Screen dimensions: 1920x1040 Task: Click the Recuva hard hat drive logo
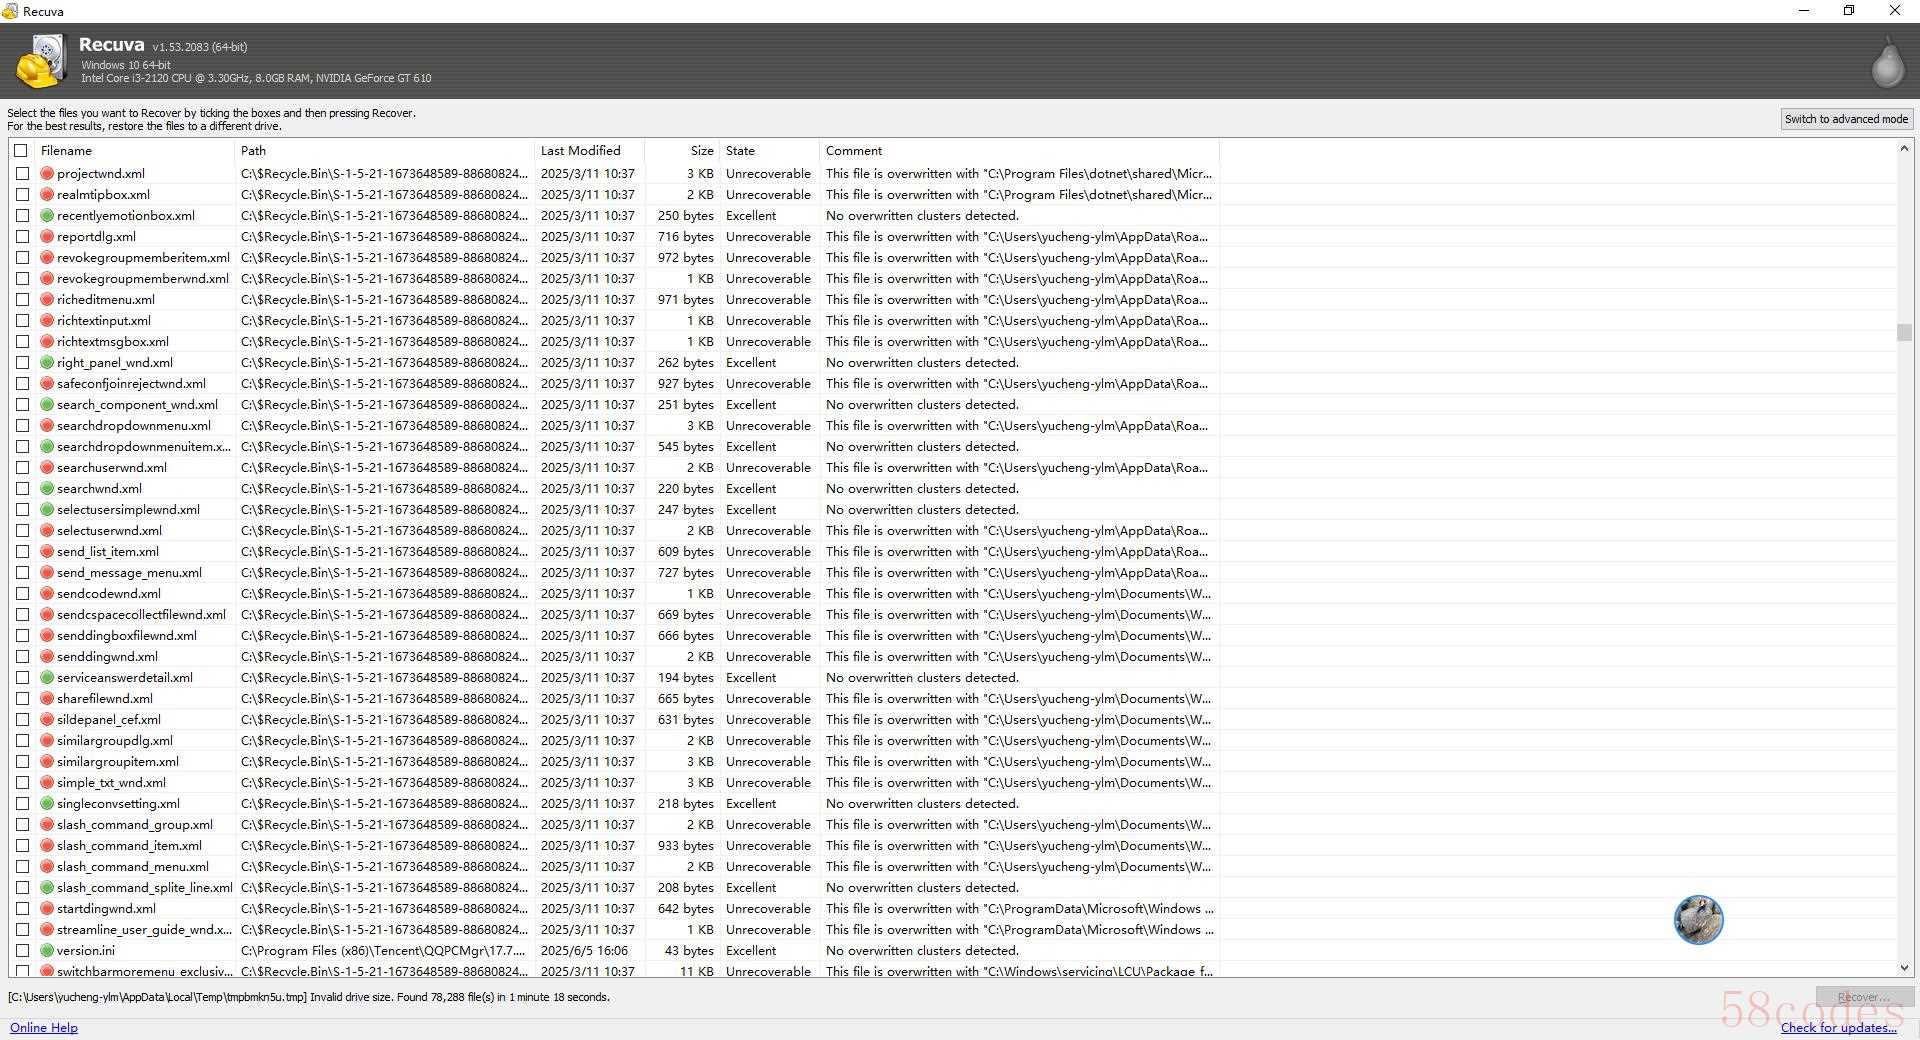pyautogui.click(x=40, y=62)
